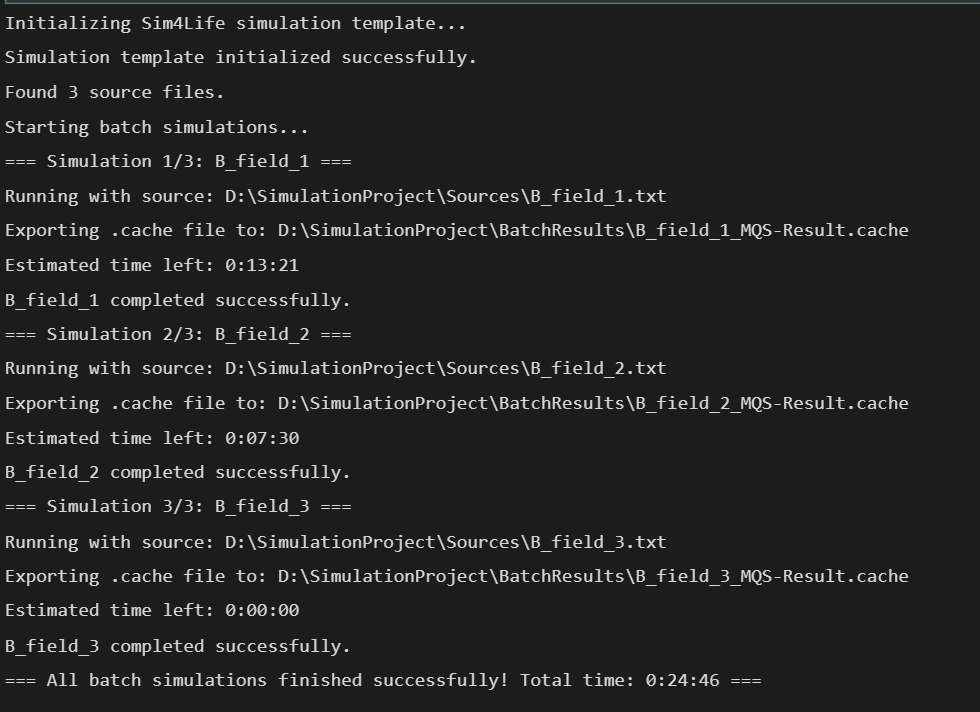Viewport: 980px width, 712px height.
Task: Click the B_field_2.txt source path
Action: (x=445, y=368)
